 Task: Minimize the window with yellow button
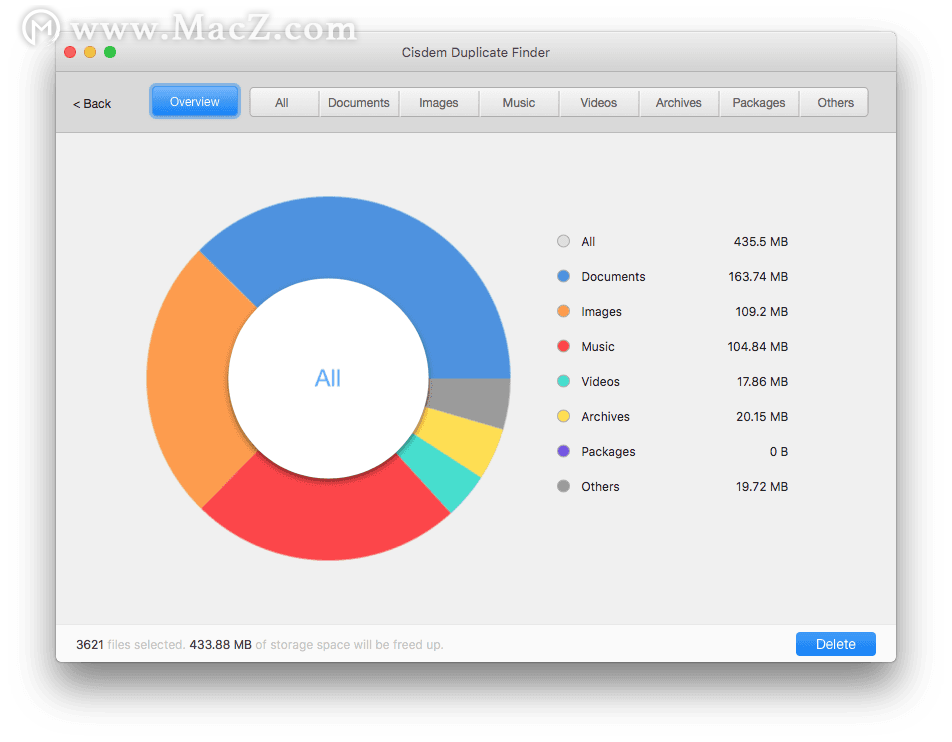pos(90,52)
